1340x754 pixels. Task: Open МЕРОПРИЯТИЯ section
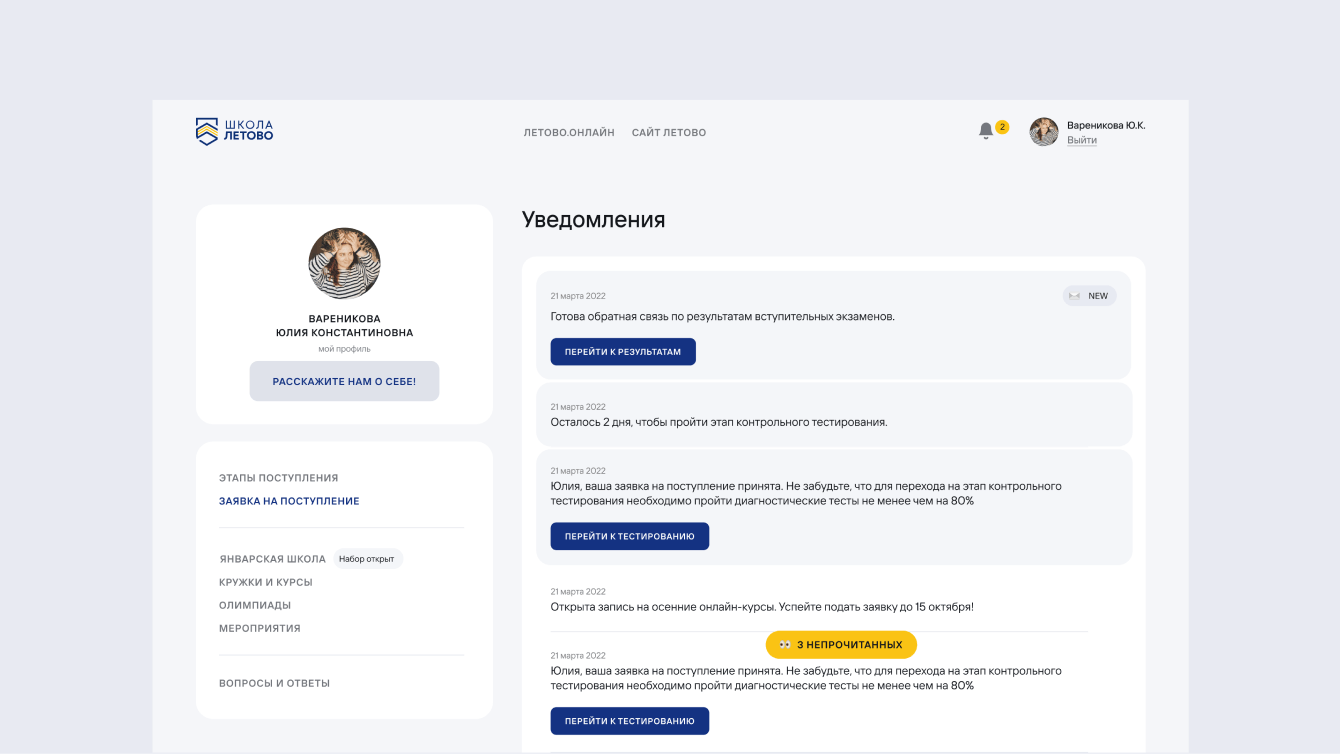tap(260, 628)
